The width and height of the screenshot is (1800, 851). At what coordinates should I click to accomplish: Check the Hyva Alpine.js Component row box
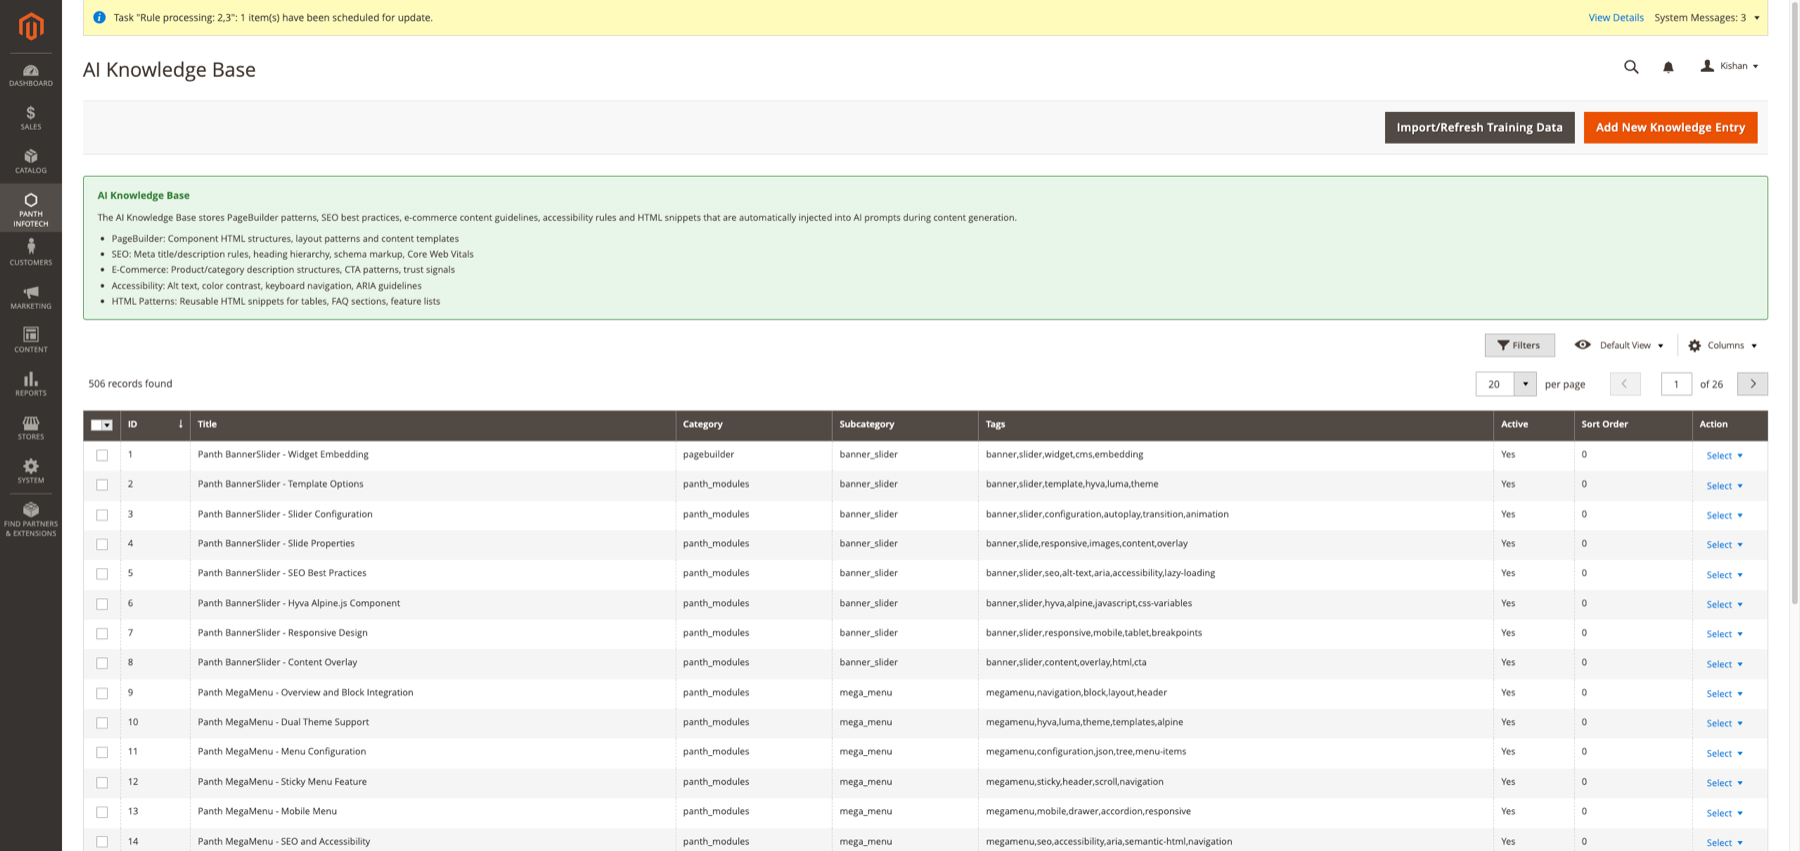(102, 604)
